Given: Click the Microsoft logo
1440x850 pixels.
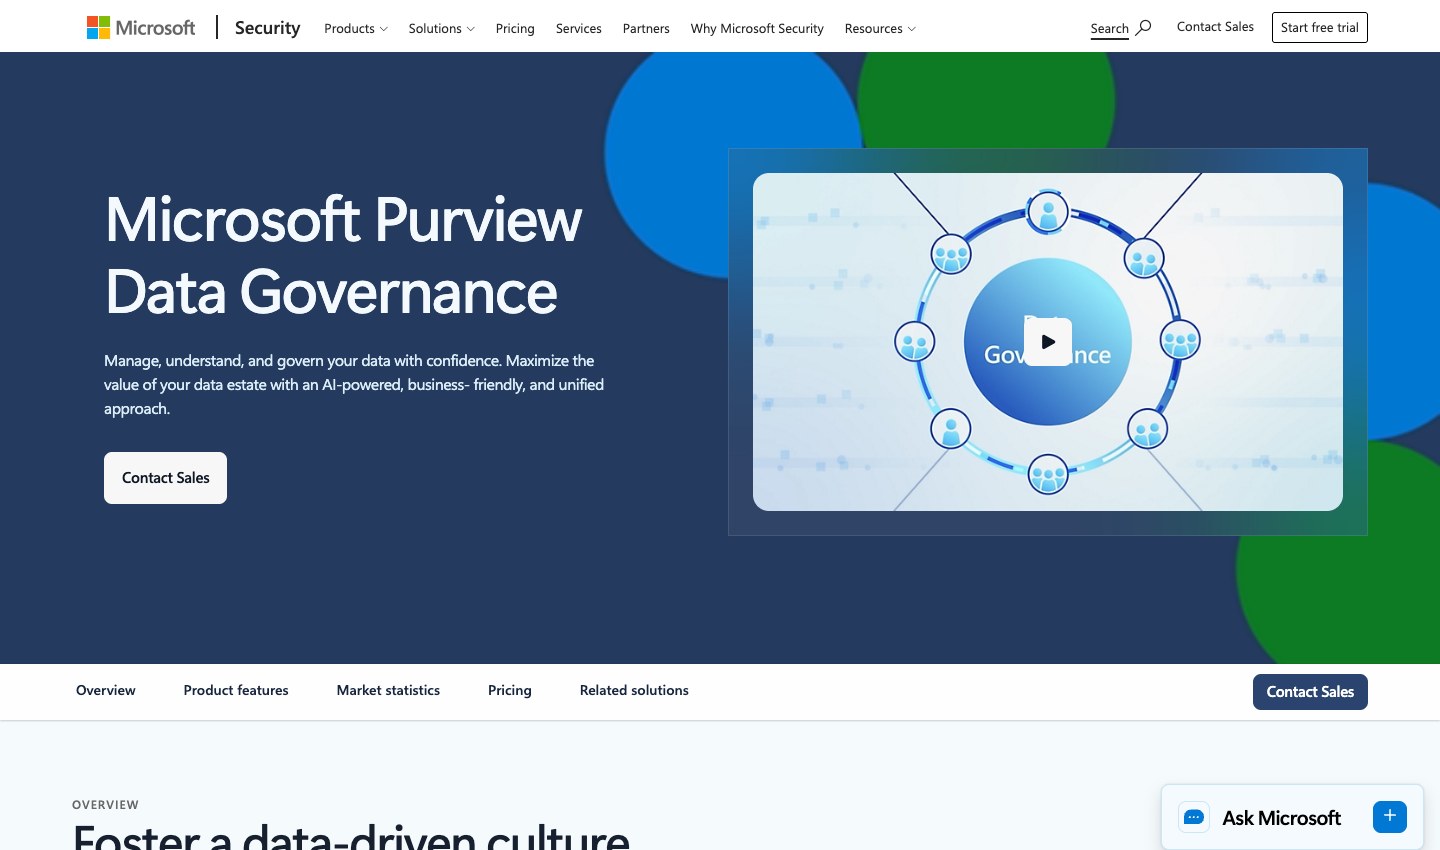Looking at the screenshot, I should point(141,28).
